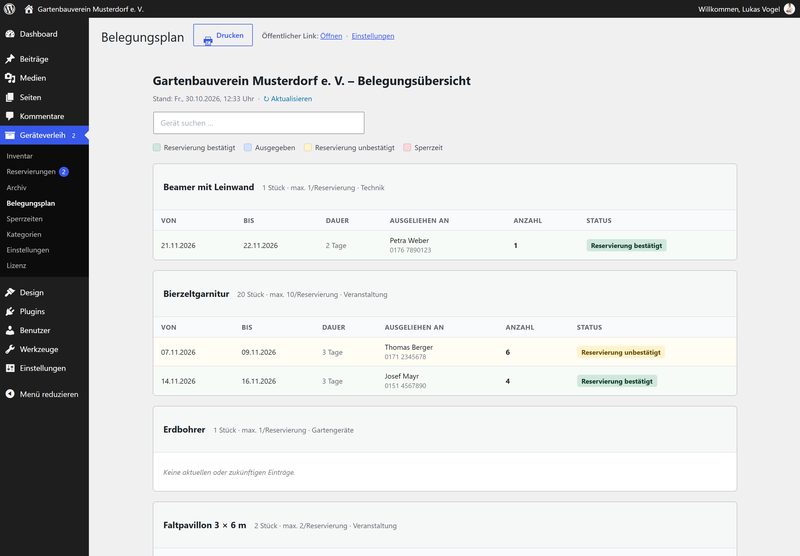Image resolution: width=800 pixels, height=556 pixels.
Task: Click the Design brush icon
Action: (10, 292)
